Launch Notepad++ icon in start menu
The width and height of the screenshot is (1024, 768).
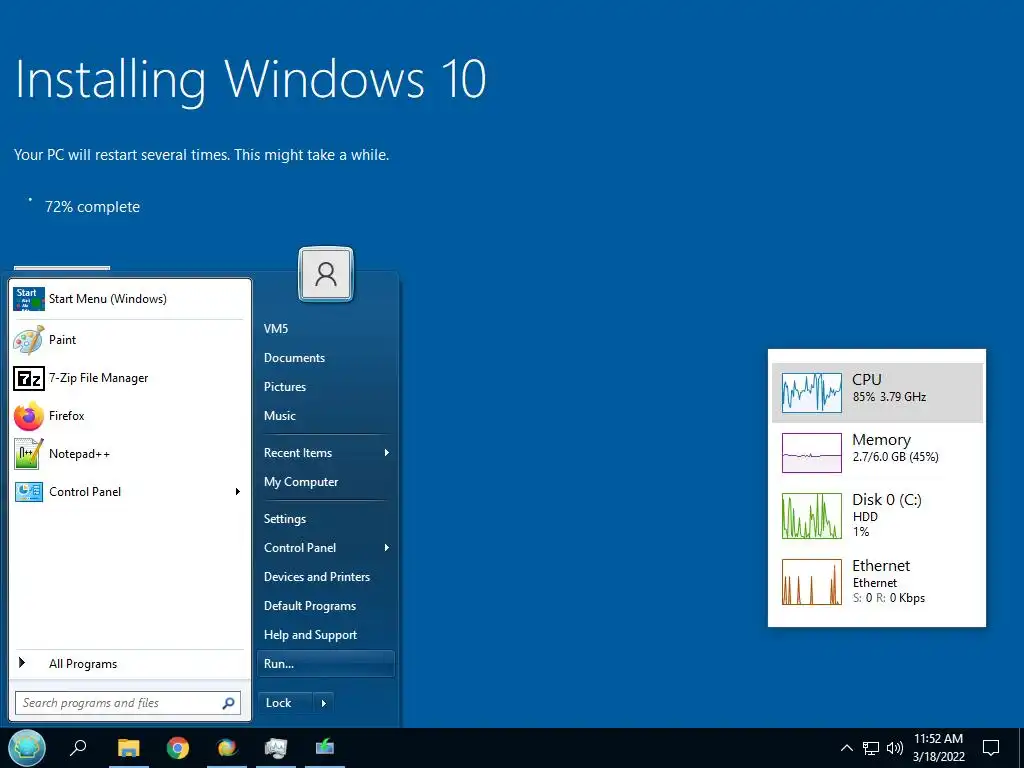pos(29,454)
